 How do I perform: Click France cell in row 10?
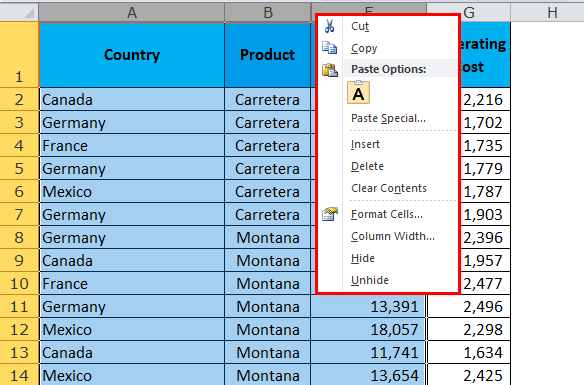(132, 284)
